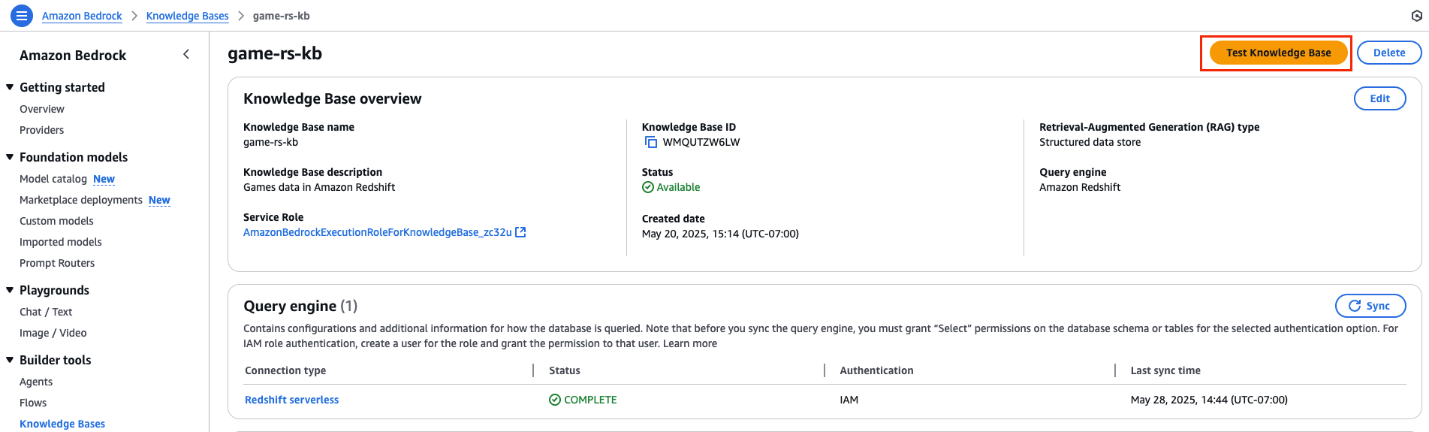Click the game-rs-kb page title
The height and width of the screenshot is (432, 1429).
point(275,53)
